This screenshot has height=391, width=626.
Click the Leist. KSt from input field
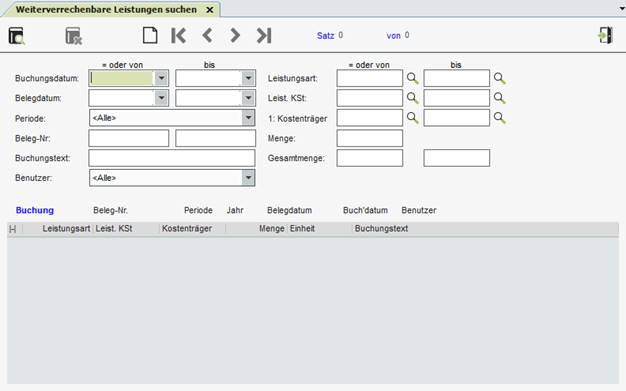coord(369,98)
